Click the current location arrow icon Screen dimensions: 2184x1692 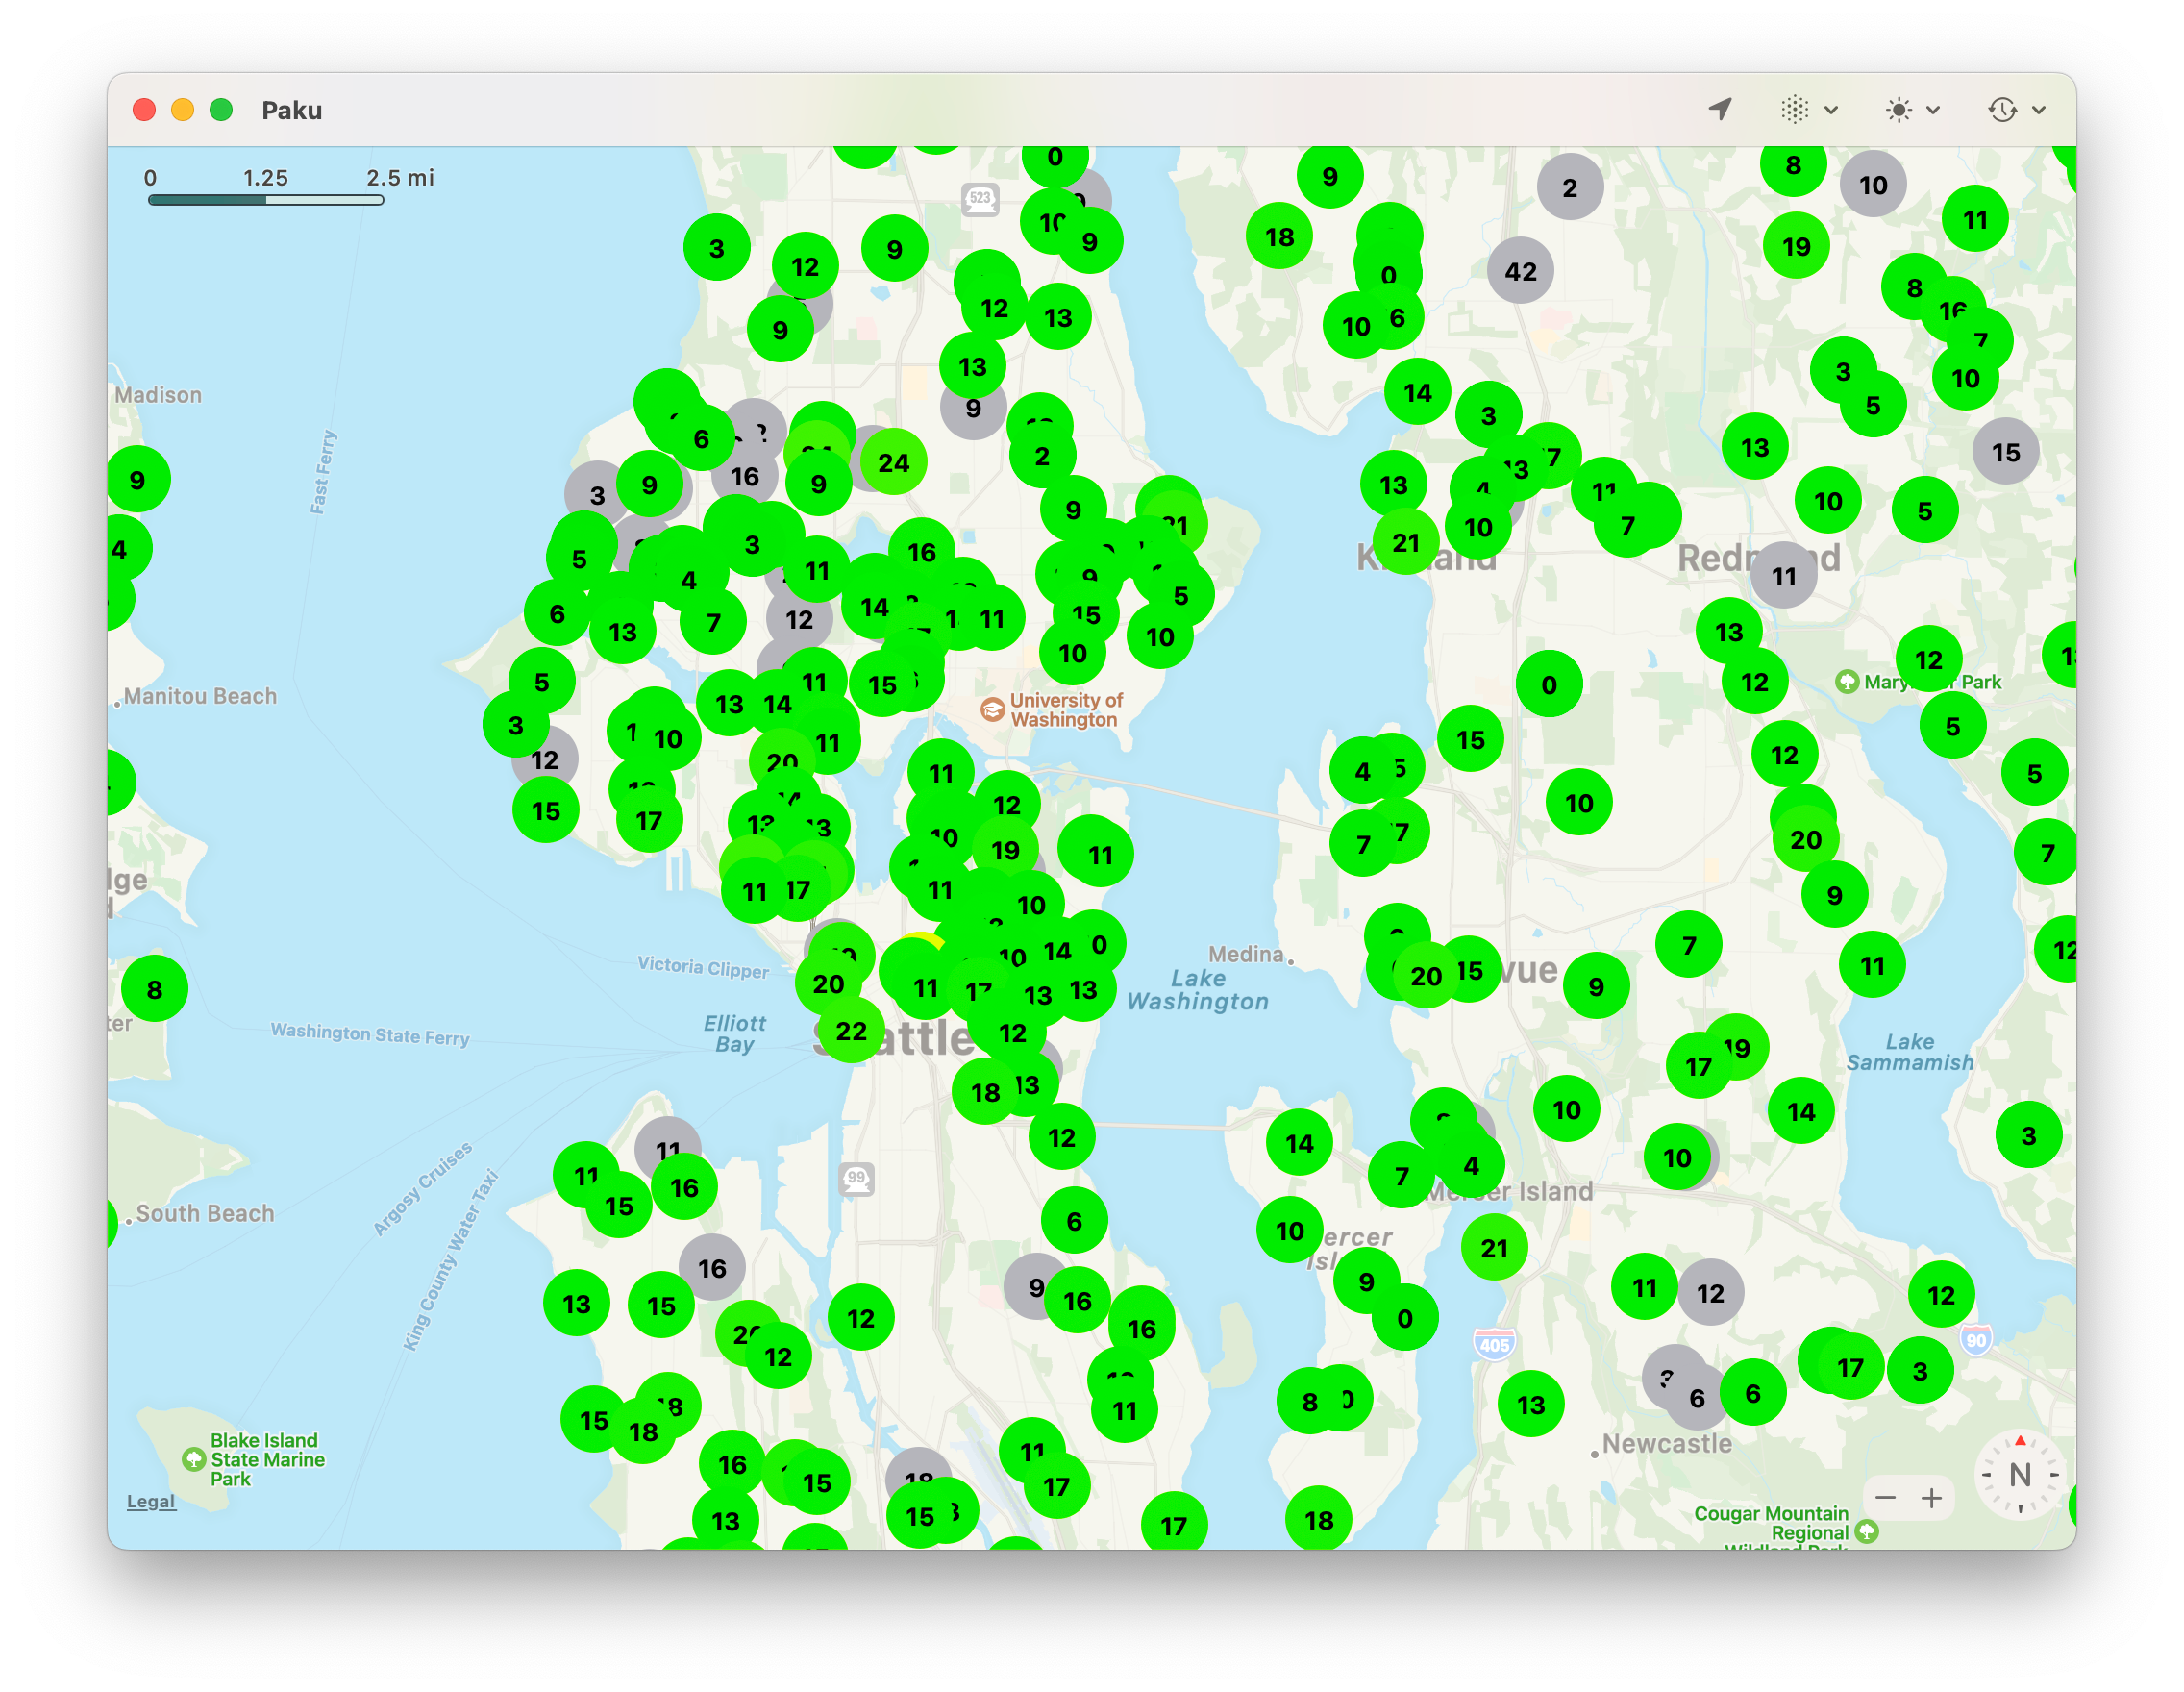(1720, 110)
